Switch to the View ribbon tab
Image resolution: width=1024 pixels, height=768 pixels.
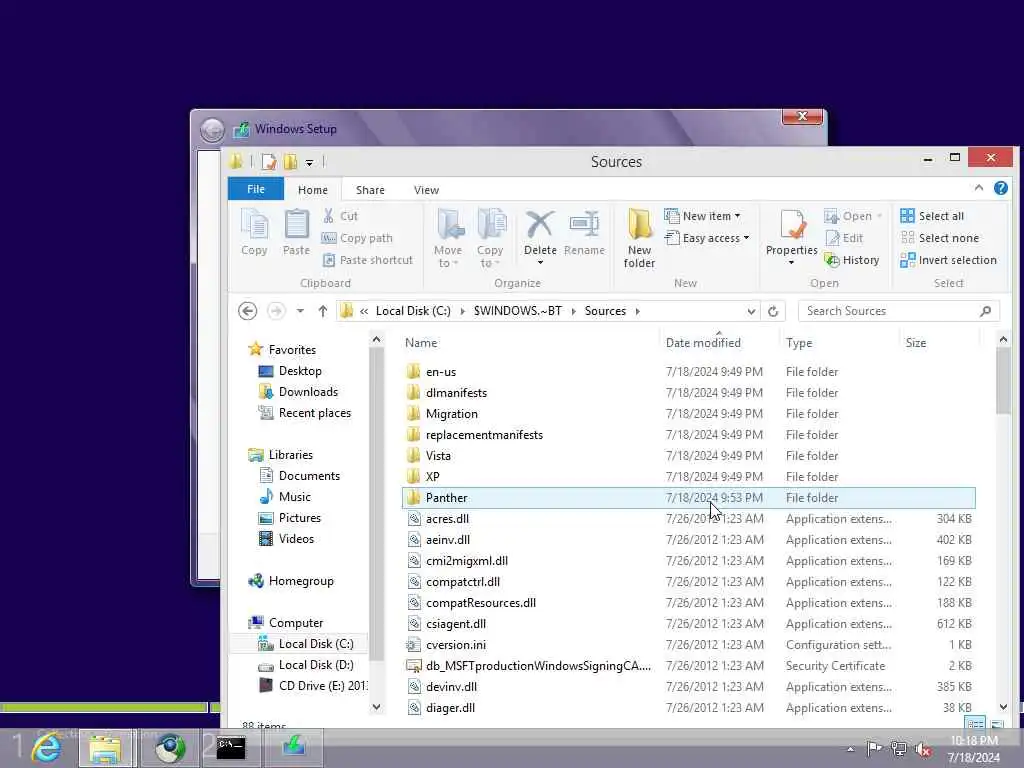point(426,190)
